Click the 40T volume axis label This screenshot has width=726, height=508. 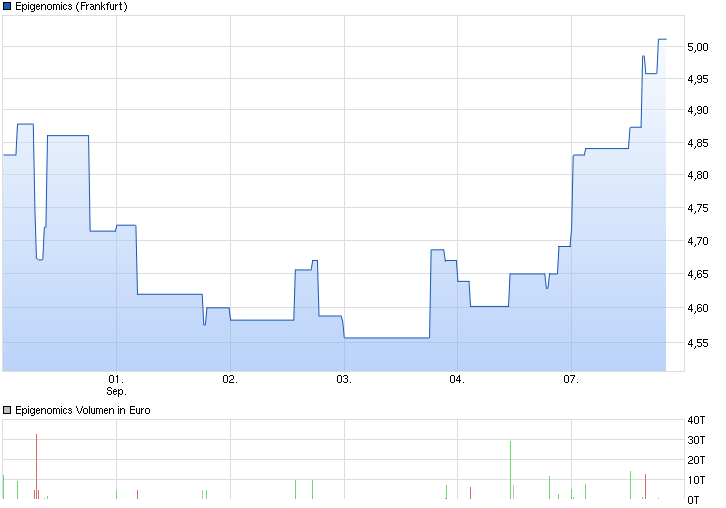(x=698, y=419)
